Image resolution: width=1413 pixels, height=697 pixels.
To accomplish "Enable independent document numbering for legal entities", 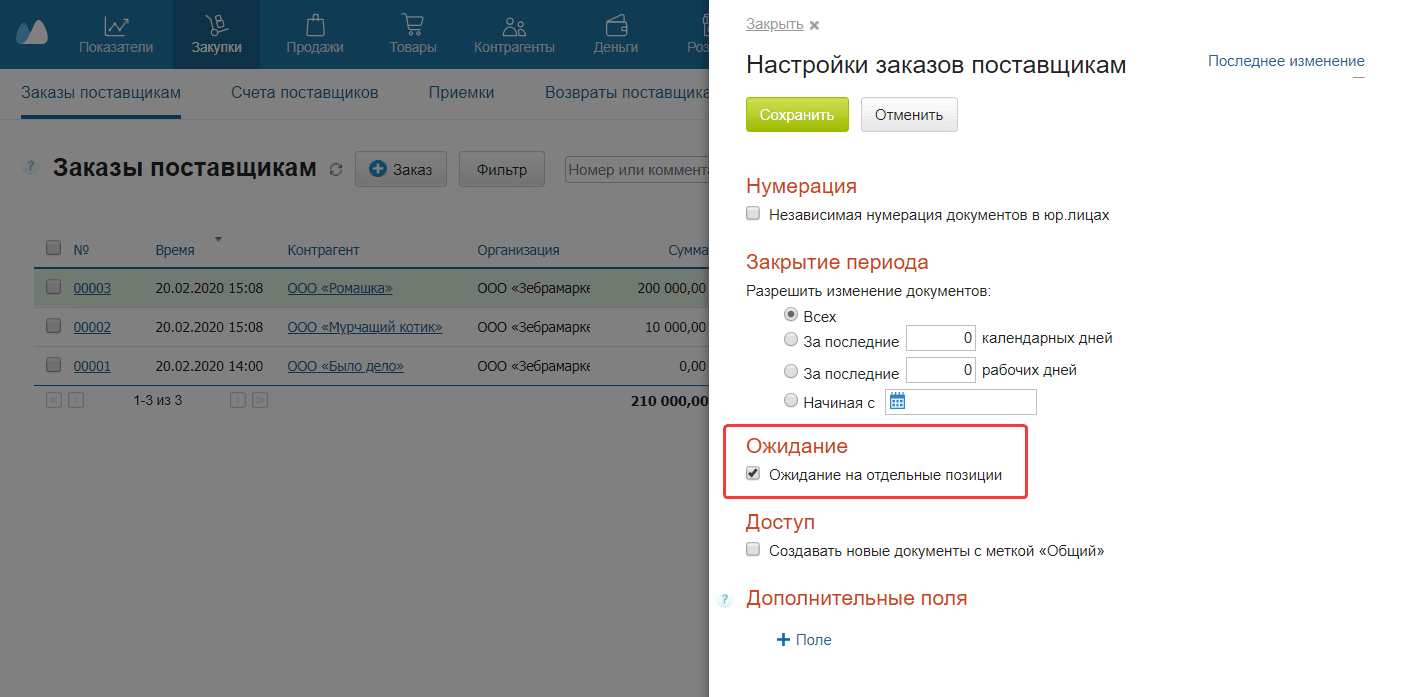I will pos(752,213).
